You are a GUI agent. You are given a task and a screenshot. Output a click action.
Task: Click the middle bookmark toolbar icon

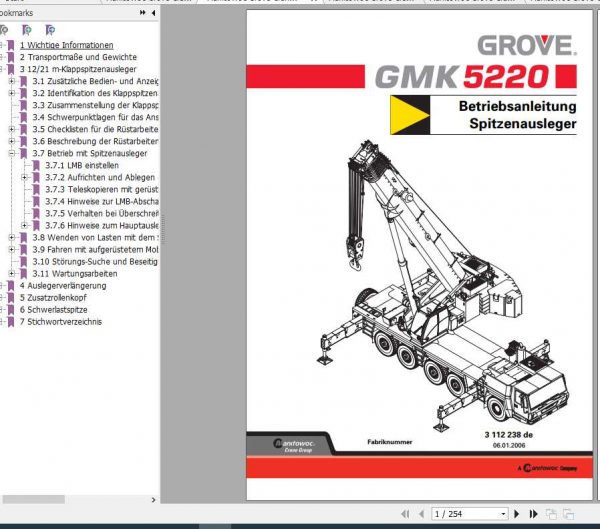point(27,30)
